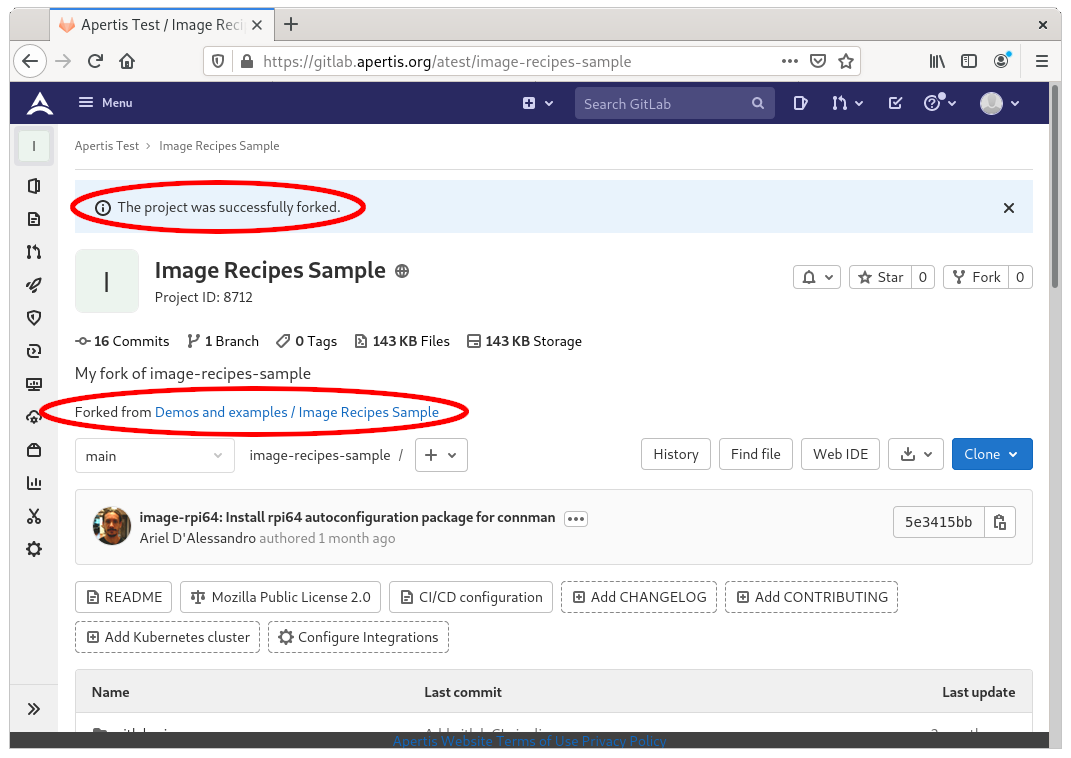The image size is (1071, 758).
Task: Open page actions three-dot menu in address bar
Action: click(790, 61)
